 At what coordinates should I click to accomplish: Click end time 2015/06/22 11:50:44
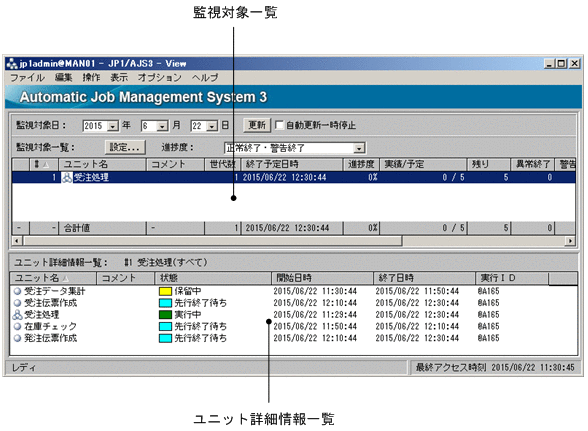tap(417, 291)
